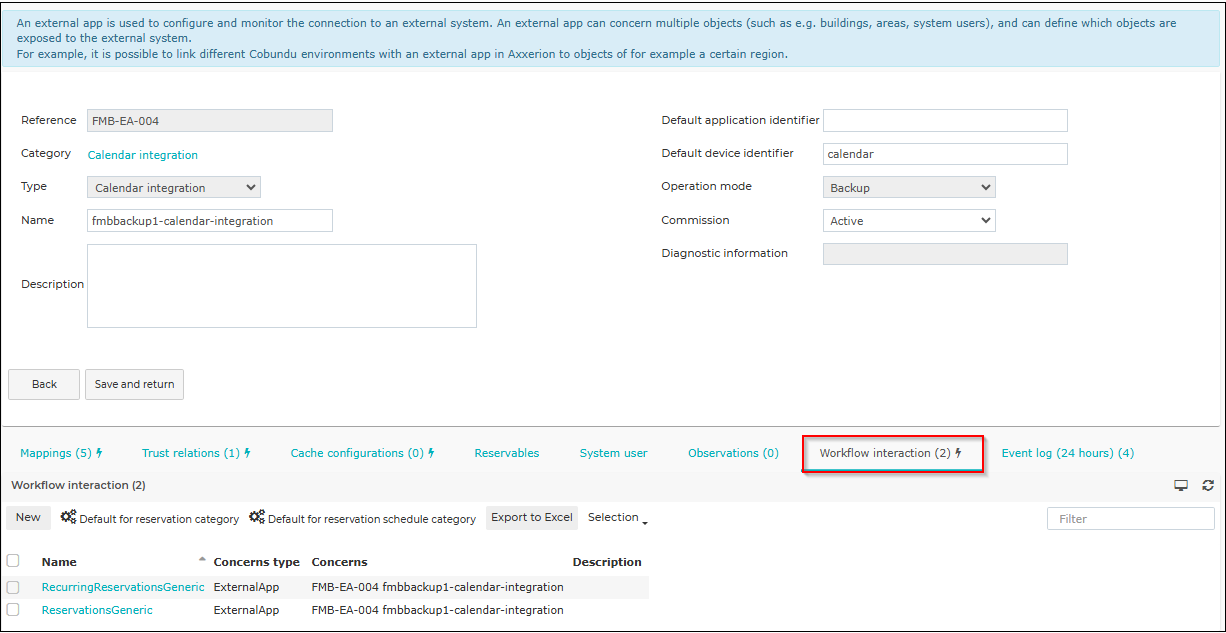Click the Concerns cell in ReservationsGeneric row
The width and height of the screenshot is (1226, 633).
438,610
